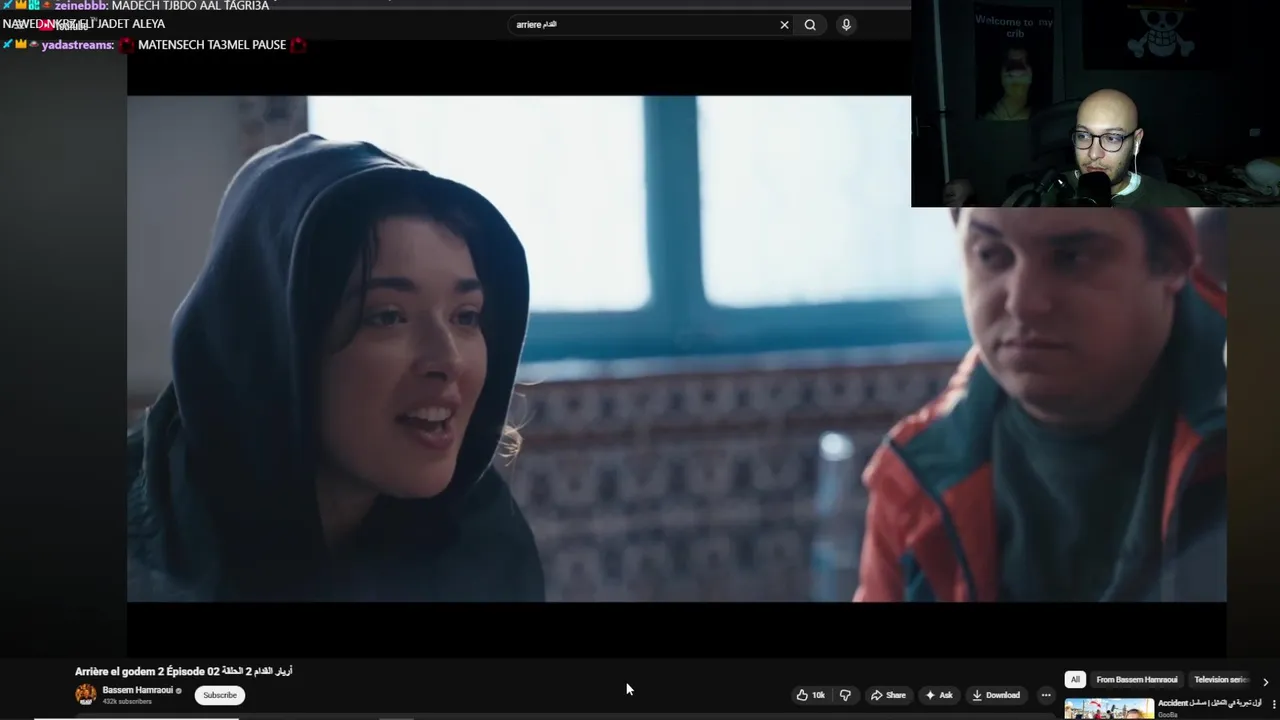Screen dimensions: 1280x720
Task: Click the webcam overlay of the streamer
Action: click(1095, 103)
